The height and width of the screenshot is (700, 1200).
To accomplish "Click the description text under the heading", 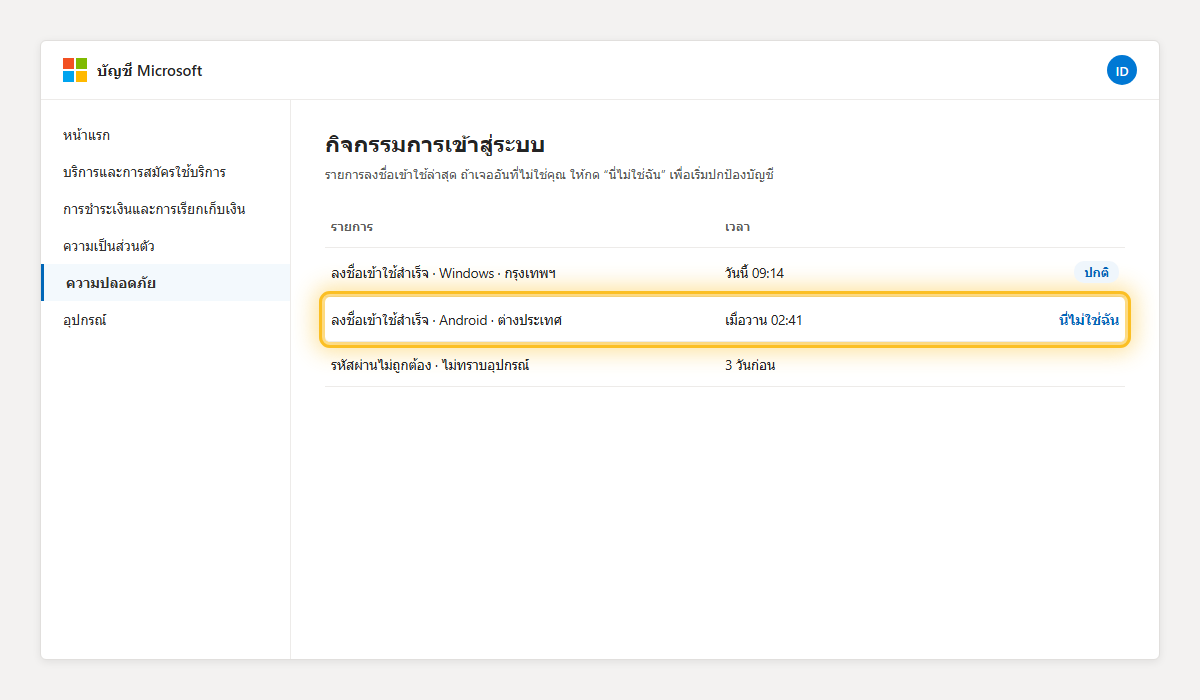I will (x=550, y=175).
